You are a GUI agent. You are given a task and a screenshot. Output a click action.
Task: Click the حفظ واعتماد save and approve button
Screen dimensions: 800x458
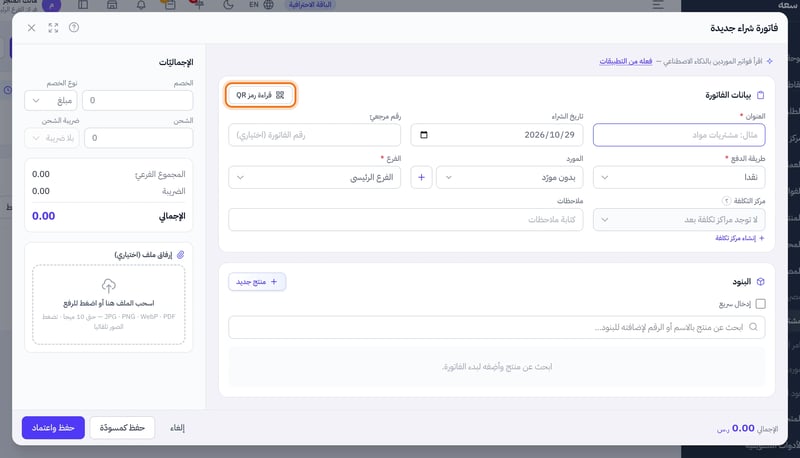[53, 427]
